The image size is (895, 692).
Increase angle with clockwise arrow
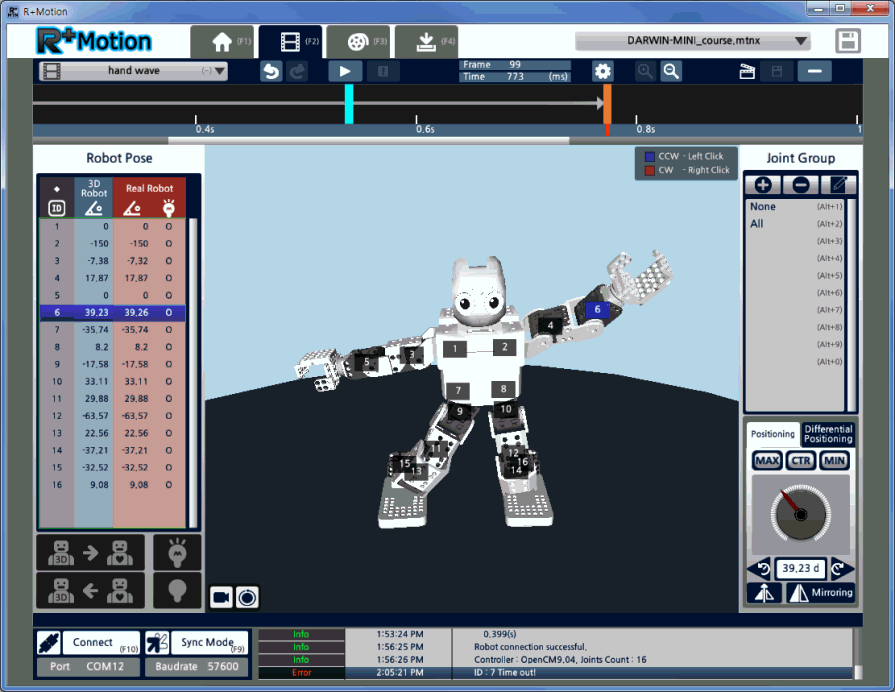(x=842, y=569)
